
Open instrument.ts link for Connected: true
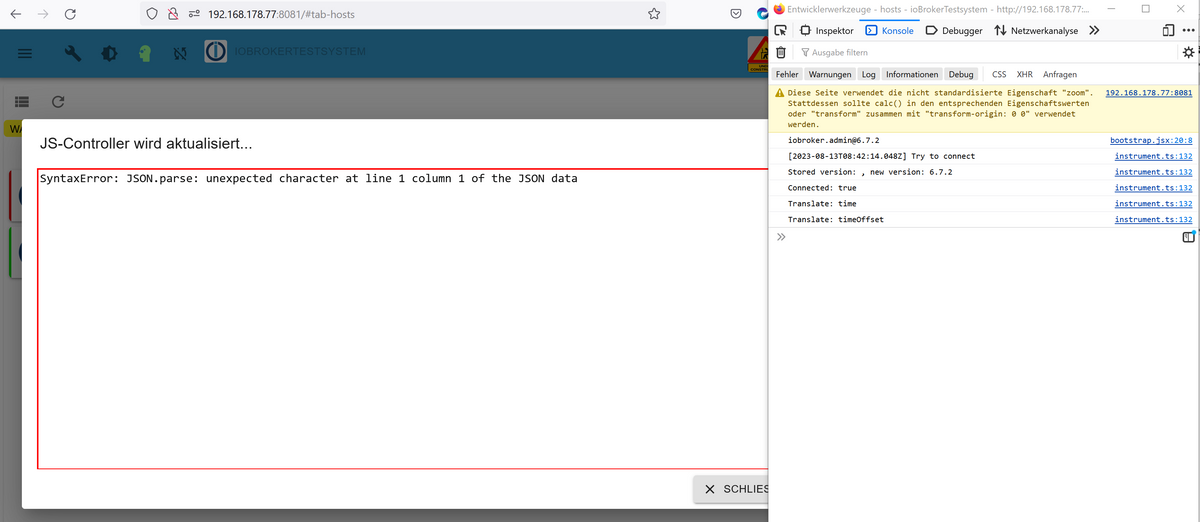[x=1153, y=188]
